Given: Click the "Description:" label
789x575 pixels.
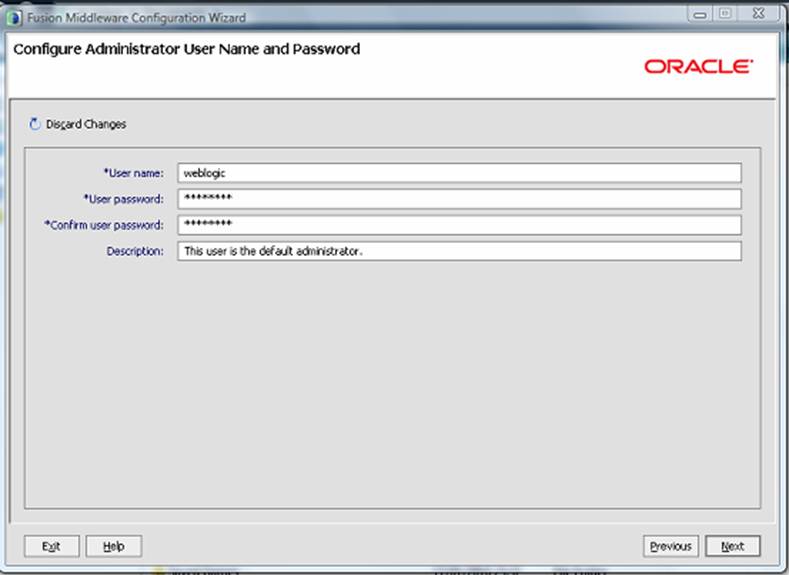Looking at the screenshot, I should click(x=135, y=251).
